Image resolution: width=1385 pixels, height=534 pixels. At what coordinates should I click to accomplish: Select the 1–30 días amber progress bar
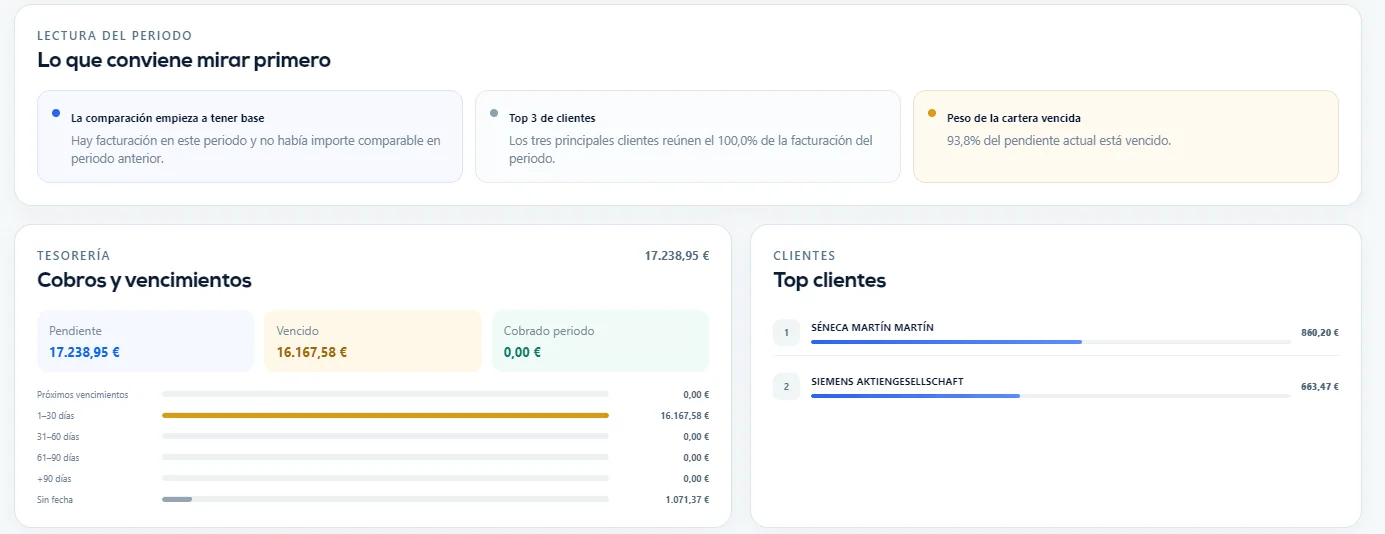click(385, 415)
